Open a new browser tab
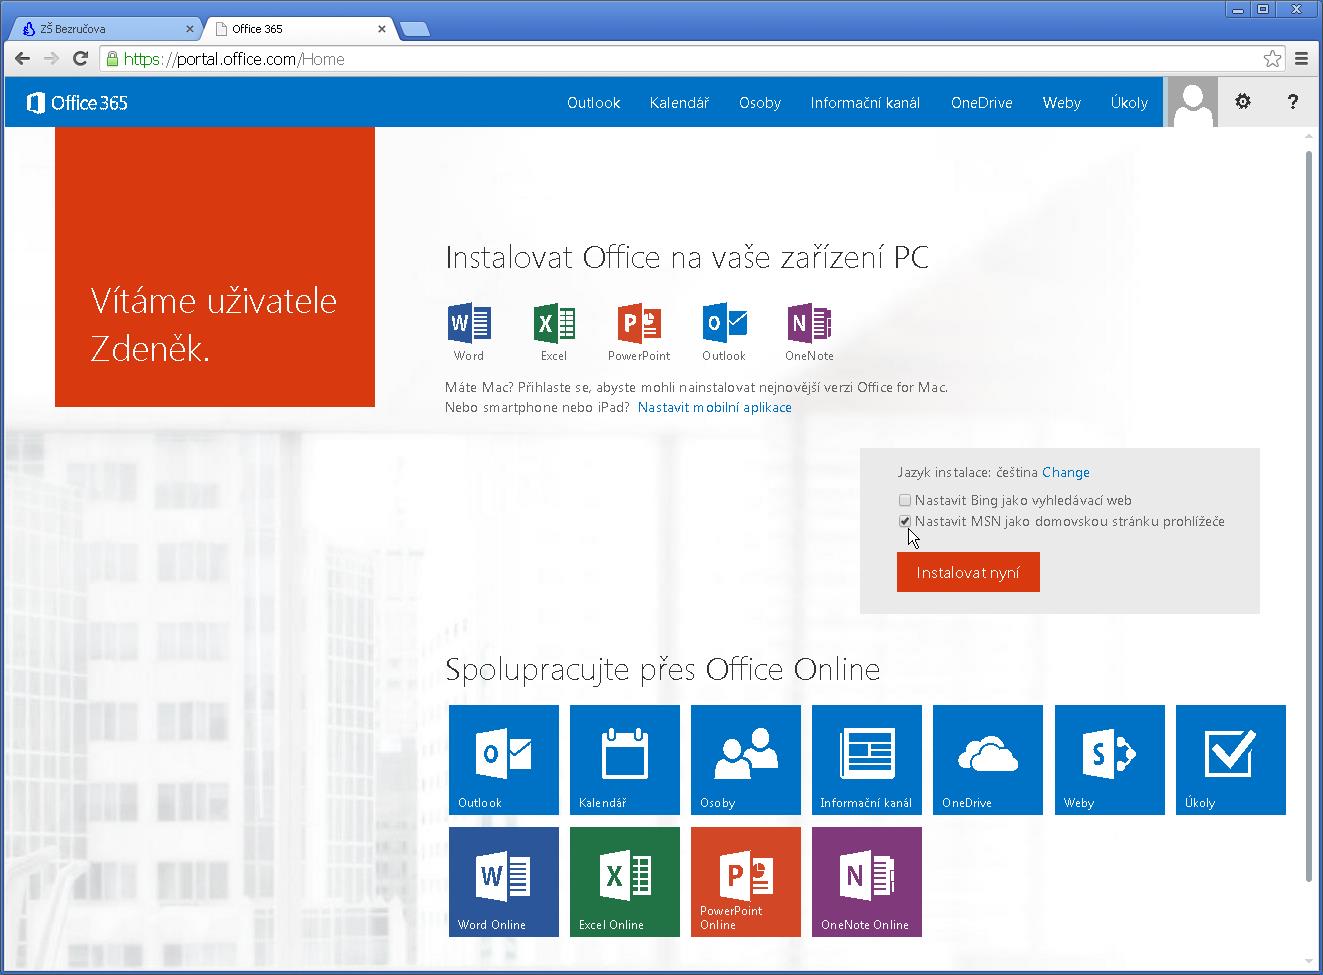This screenshot has height=975, width=1323. point(414,29)
